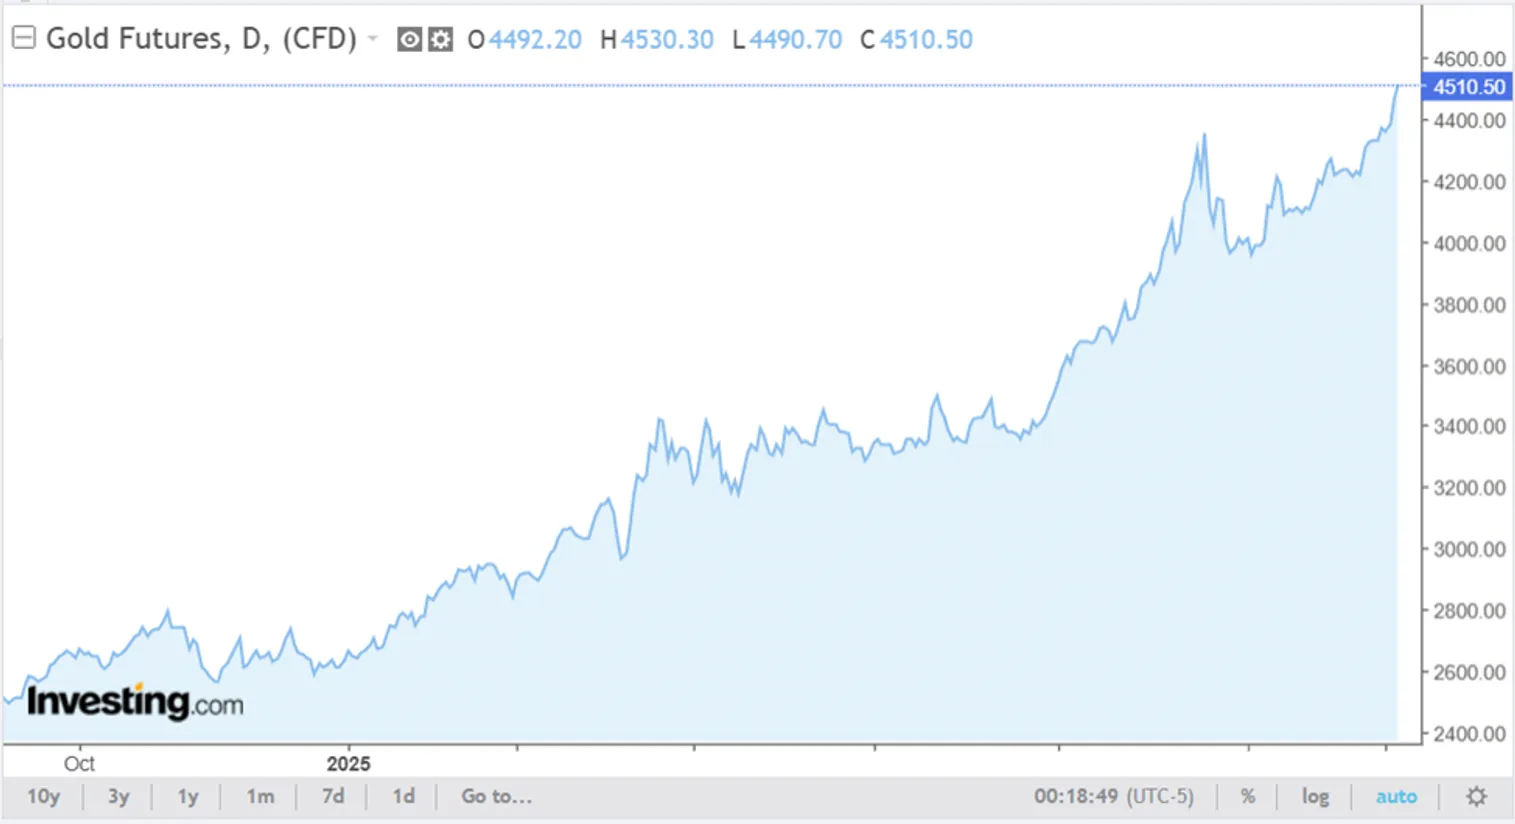Click the 4000.00 mark on price axis
This screenshot has width=1515, height=824.
[1468, 243]
